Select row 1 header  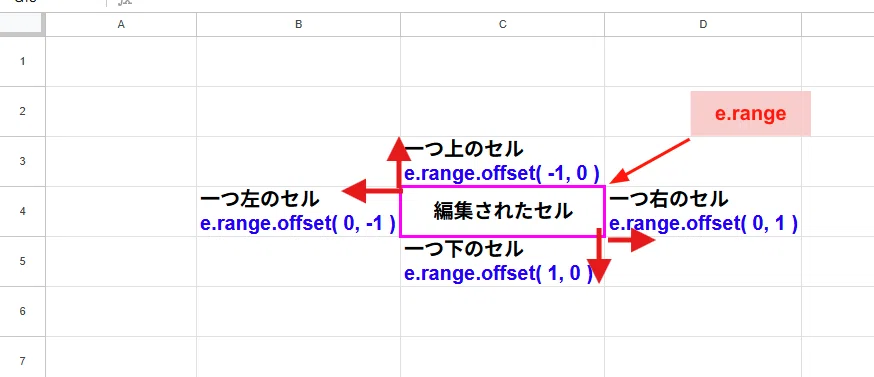pyautogui.click(x=22, y=61)
